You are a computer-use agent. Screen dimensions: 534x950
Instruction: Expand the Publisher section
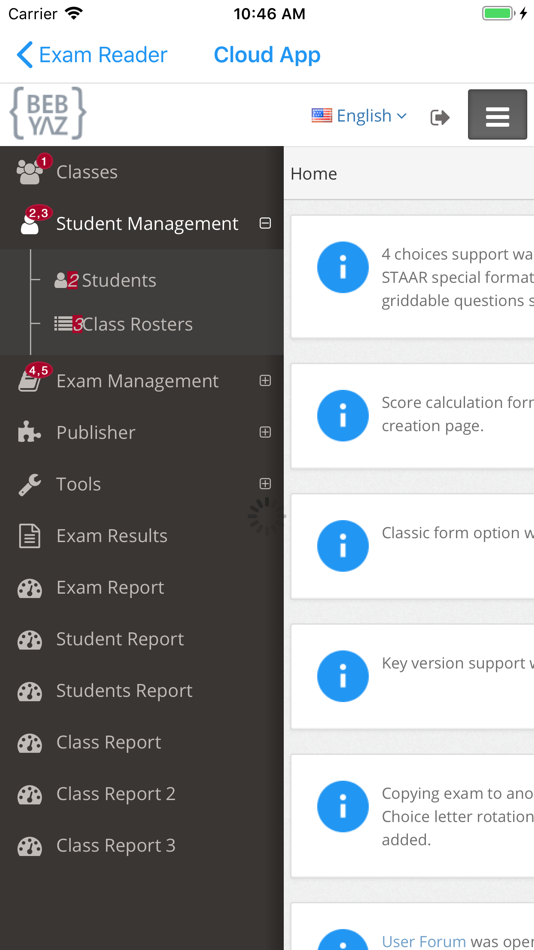coord(265,432)
